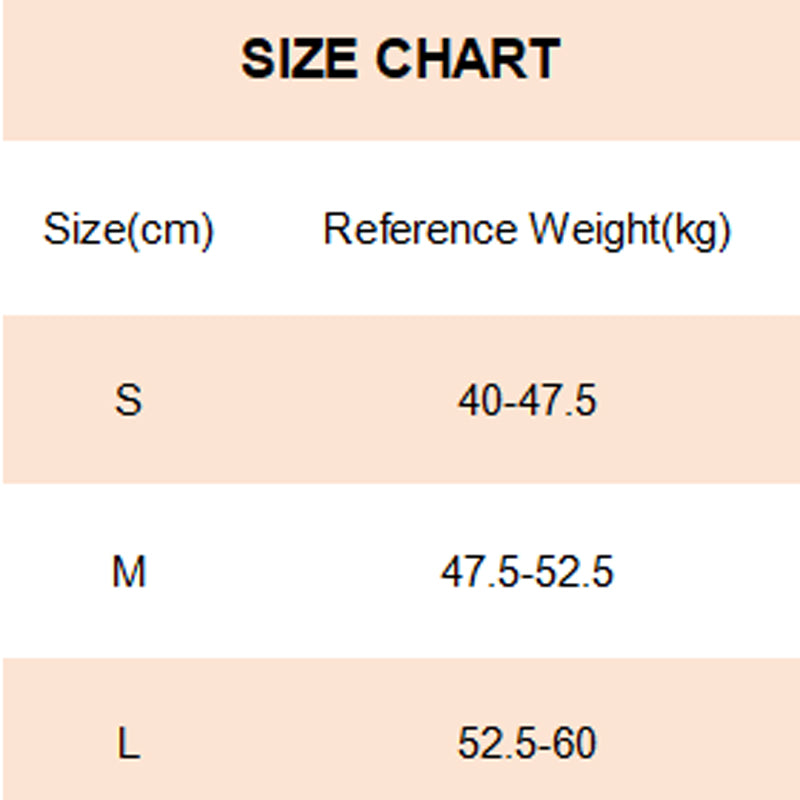Viewport: 800px width, 800px height.
Task: Click "Weight(kg)" in the header row
Action: point(630,231)
